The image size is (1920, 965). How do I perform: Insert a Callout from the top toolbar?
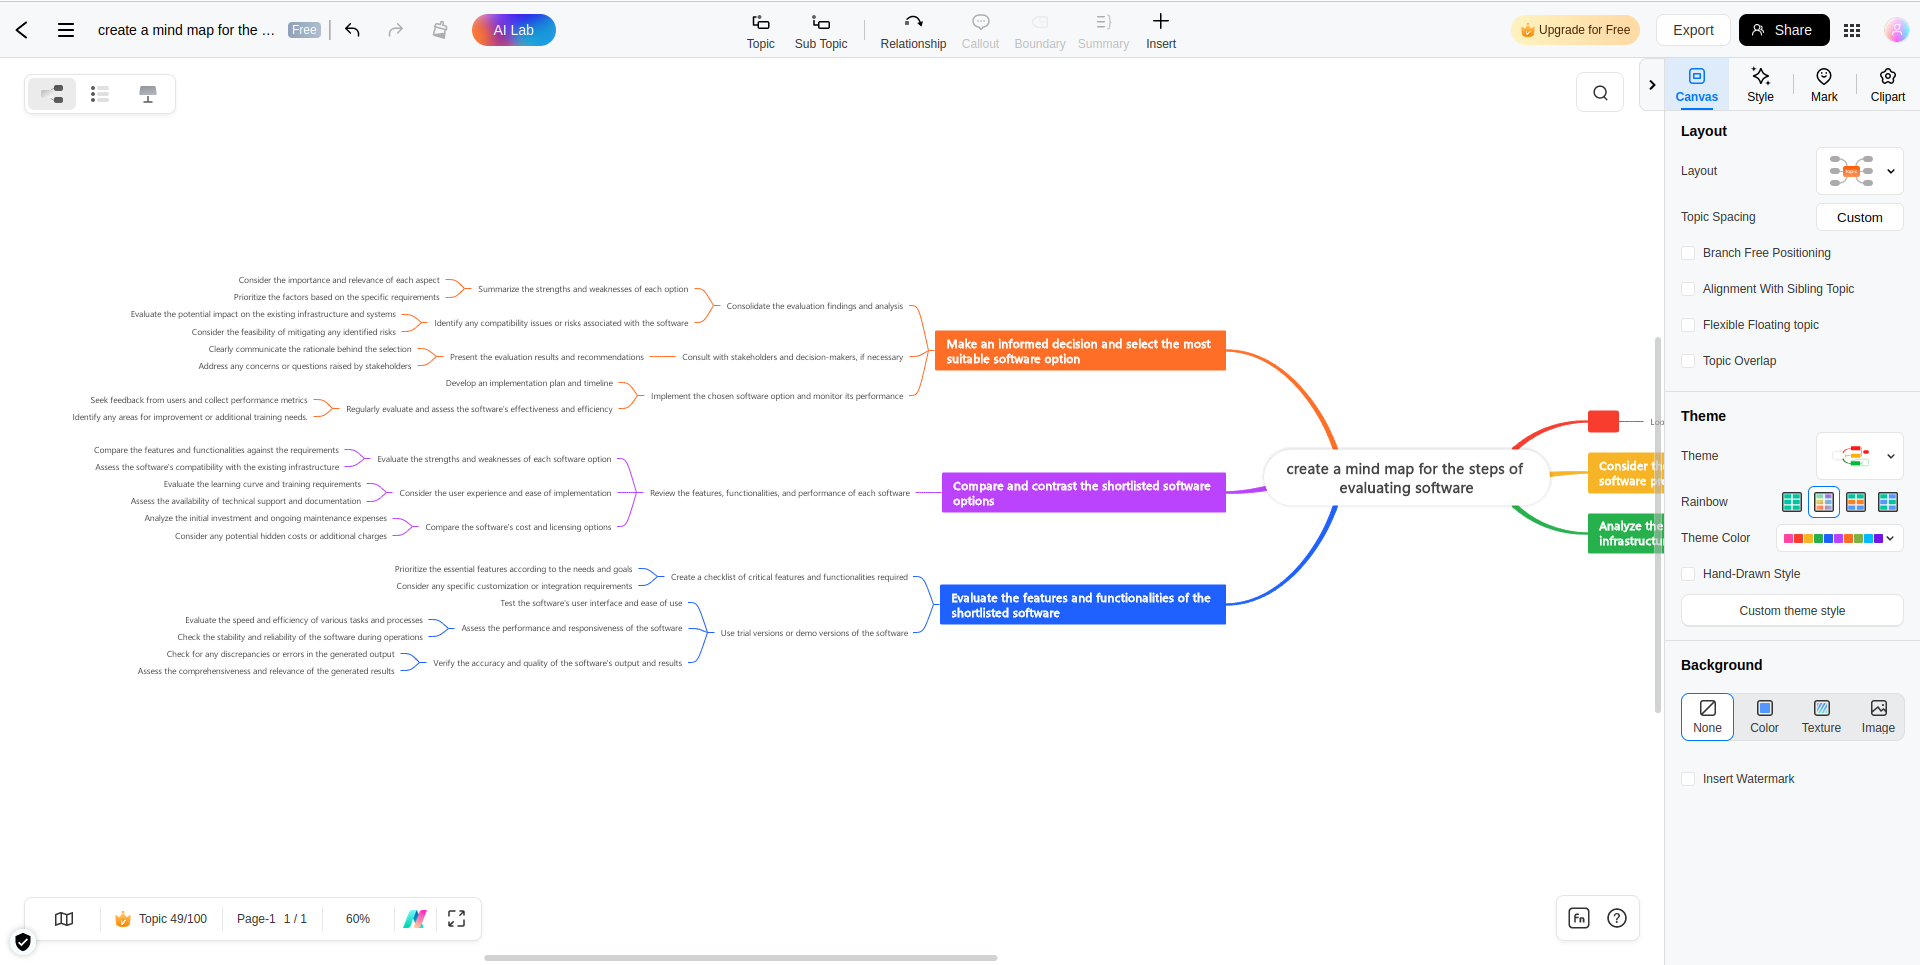[980, 30]
